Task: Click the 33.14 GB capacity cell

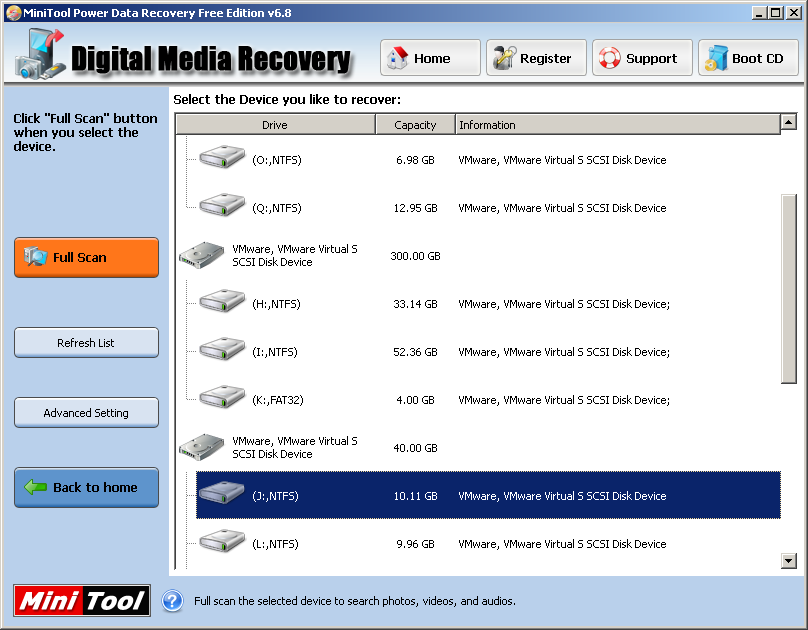Action: [x=415, y=304]
